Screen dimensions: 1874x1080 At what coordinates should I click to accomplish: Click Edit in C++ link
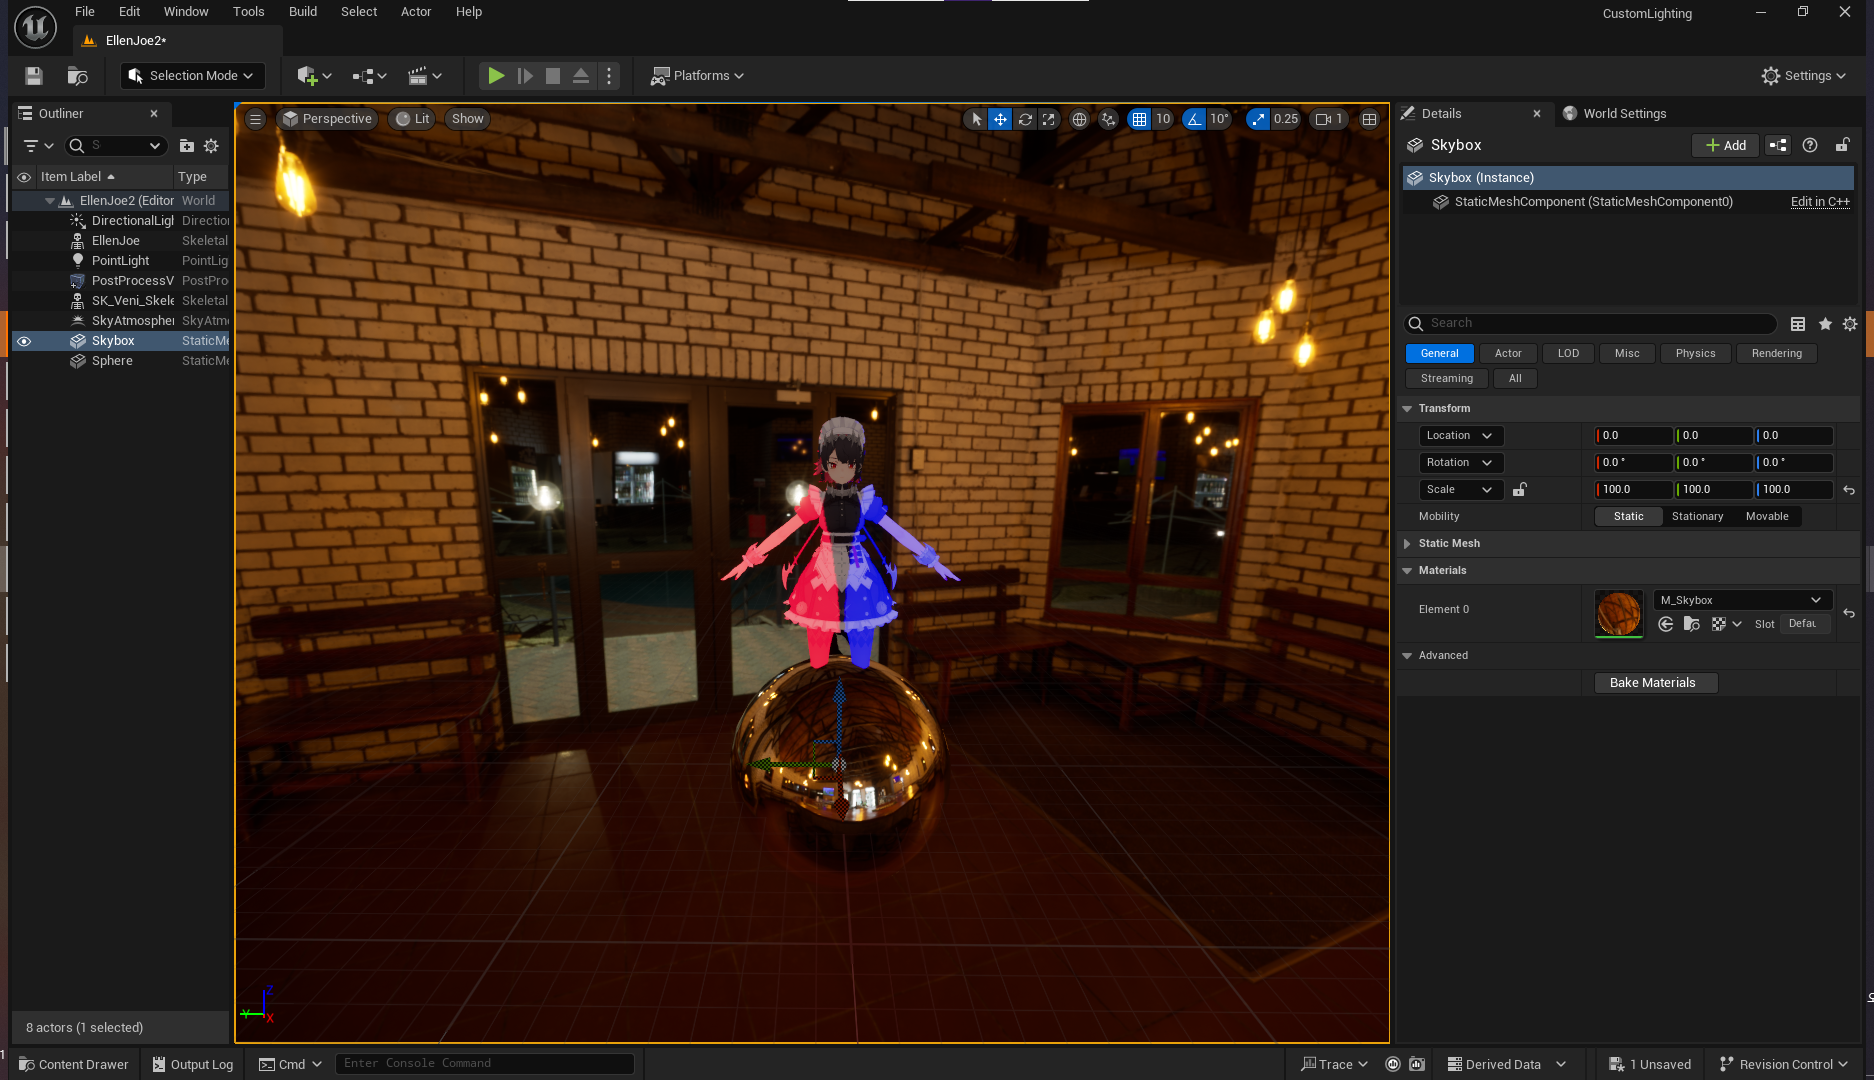pyautogui.click(x=1820, y=202)
